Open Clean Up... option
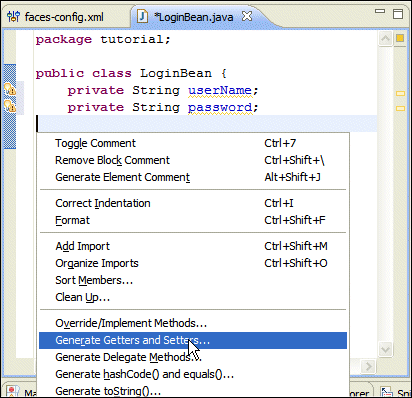This screenshot has height=398, width=412. (x=193, y=297)
